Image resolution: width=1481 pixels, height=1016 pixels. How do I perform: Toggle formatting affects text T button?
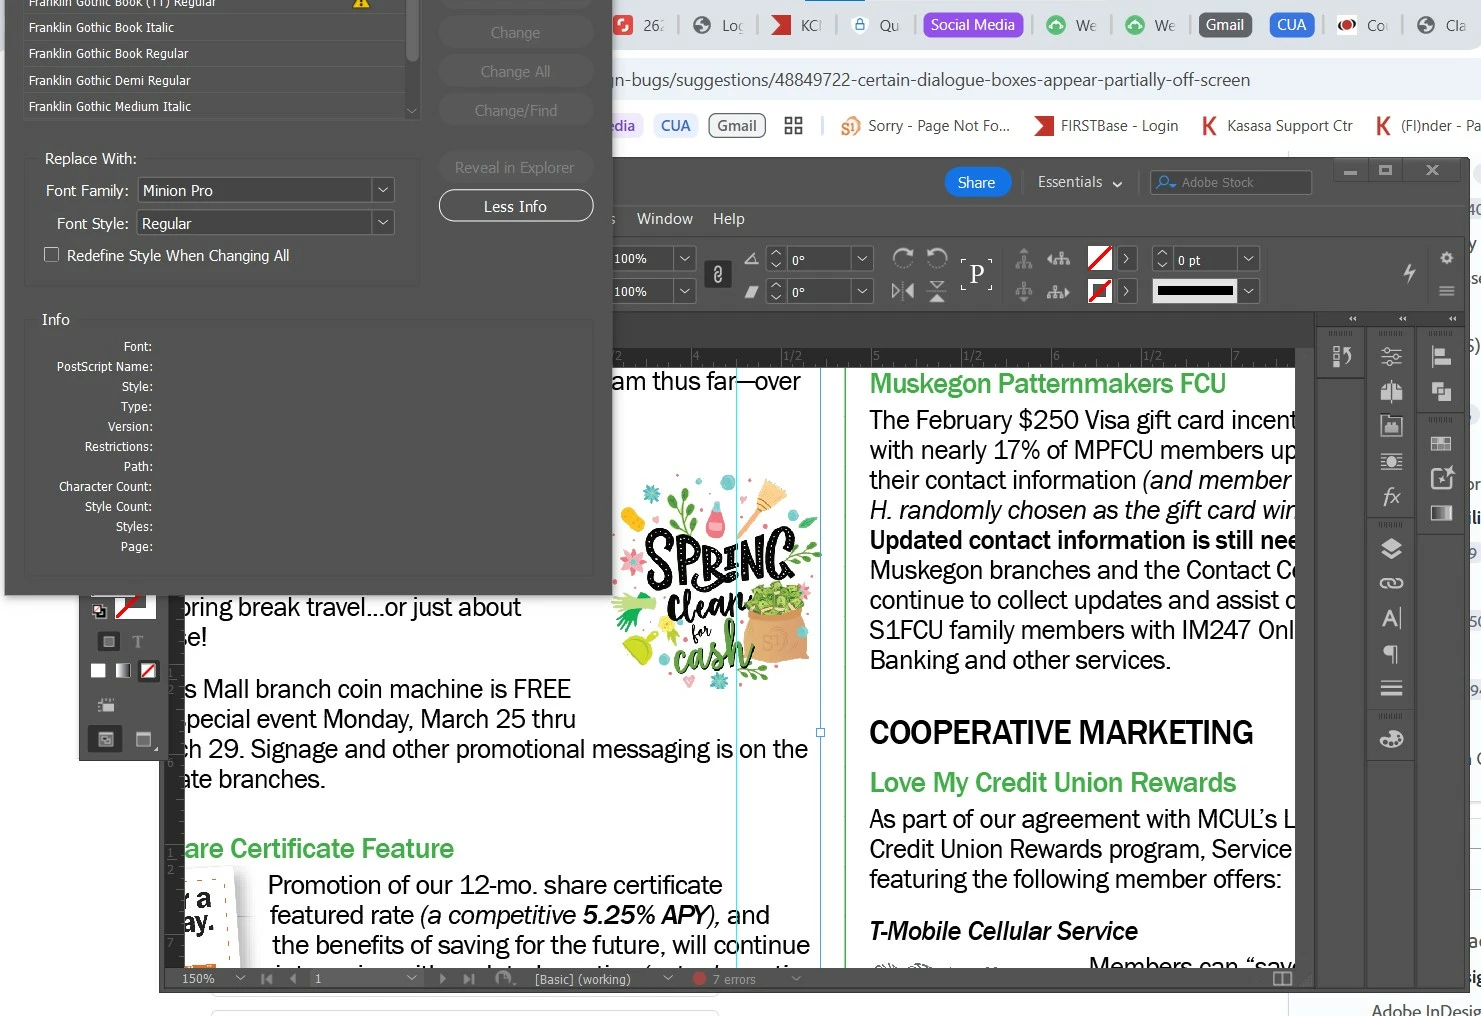pyautogui.click(x=138, y=641)
